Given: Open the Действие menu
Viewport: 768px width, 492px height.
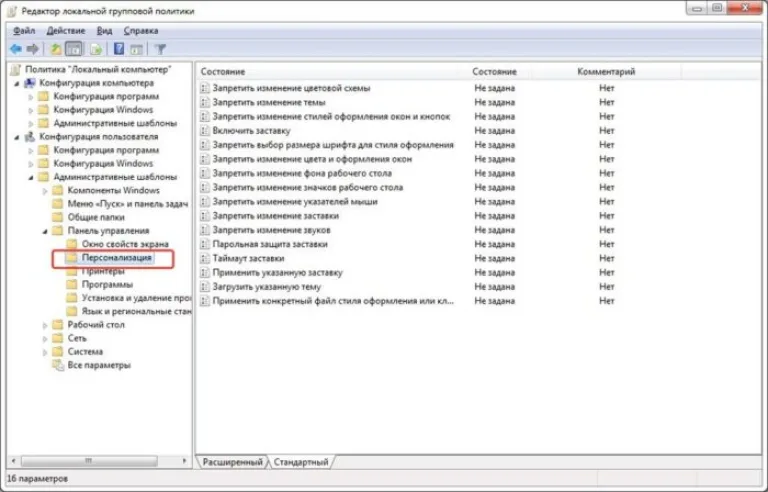Looking at the screenshot, I should click(66, 31).
